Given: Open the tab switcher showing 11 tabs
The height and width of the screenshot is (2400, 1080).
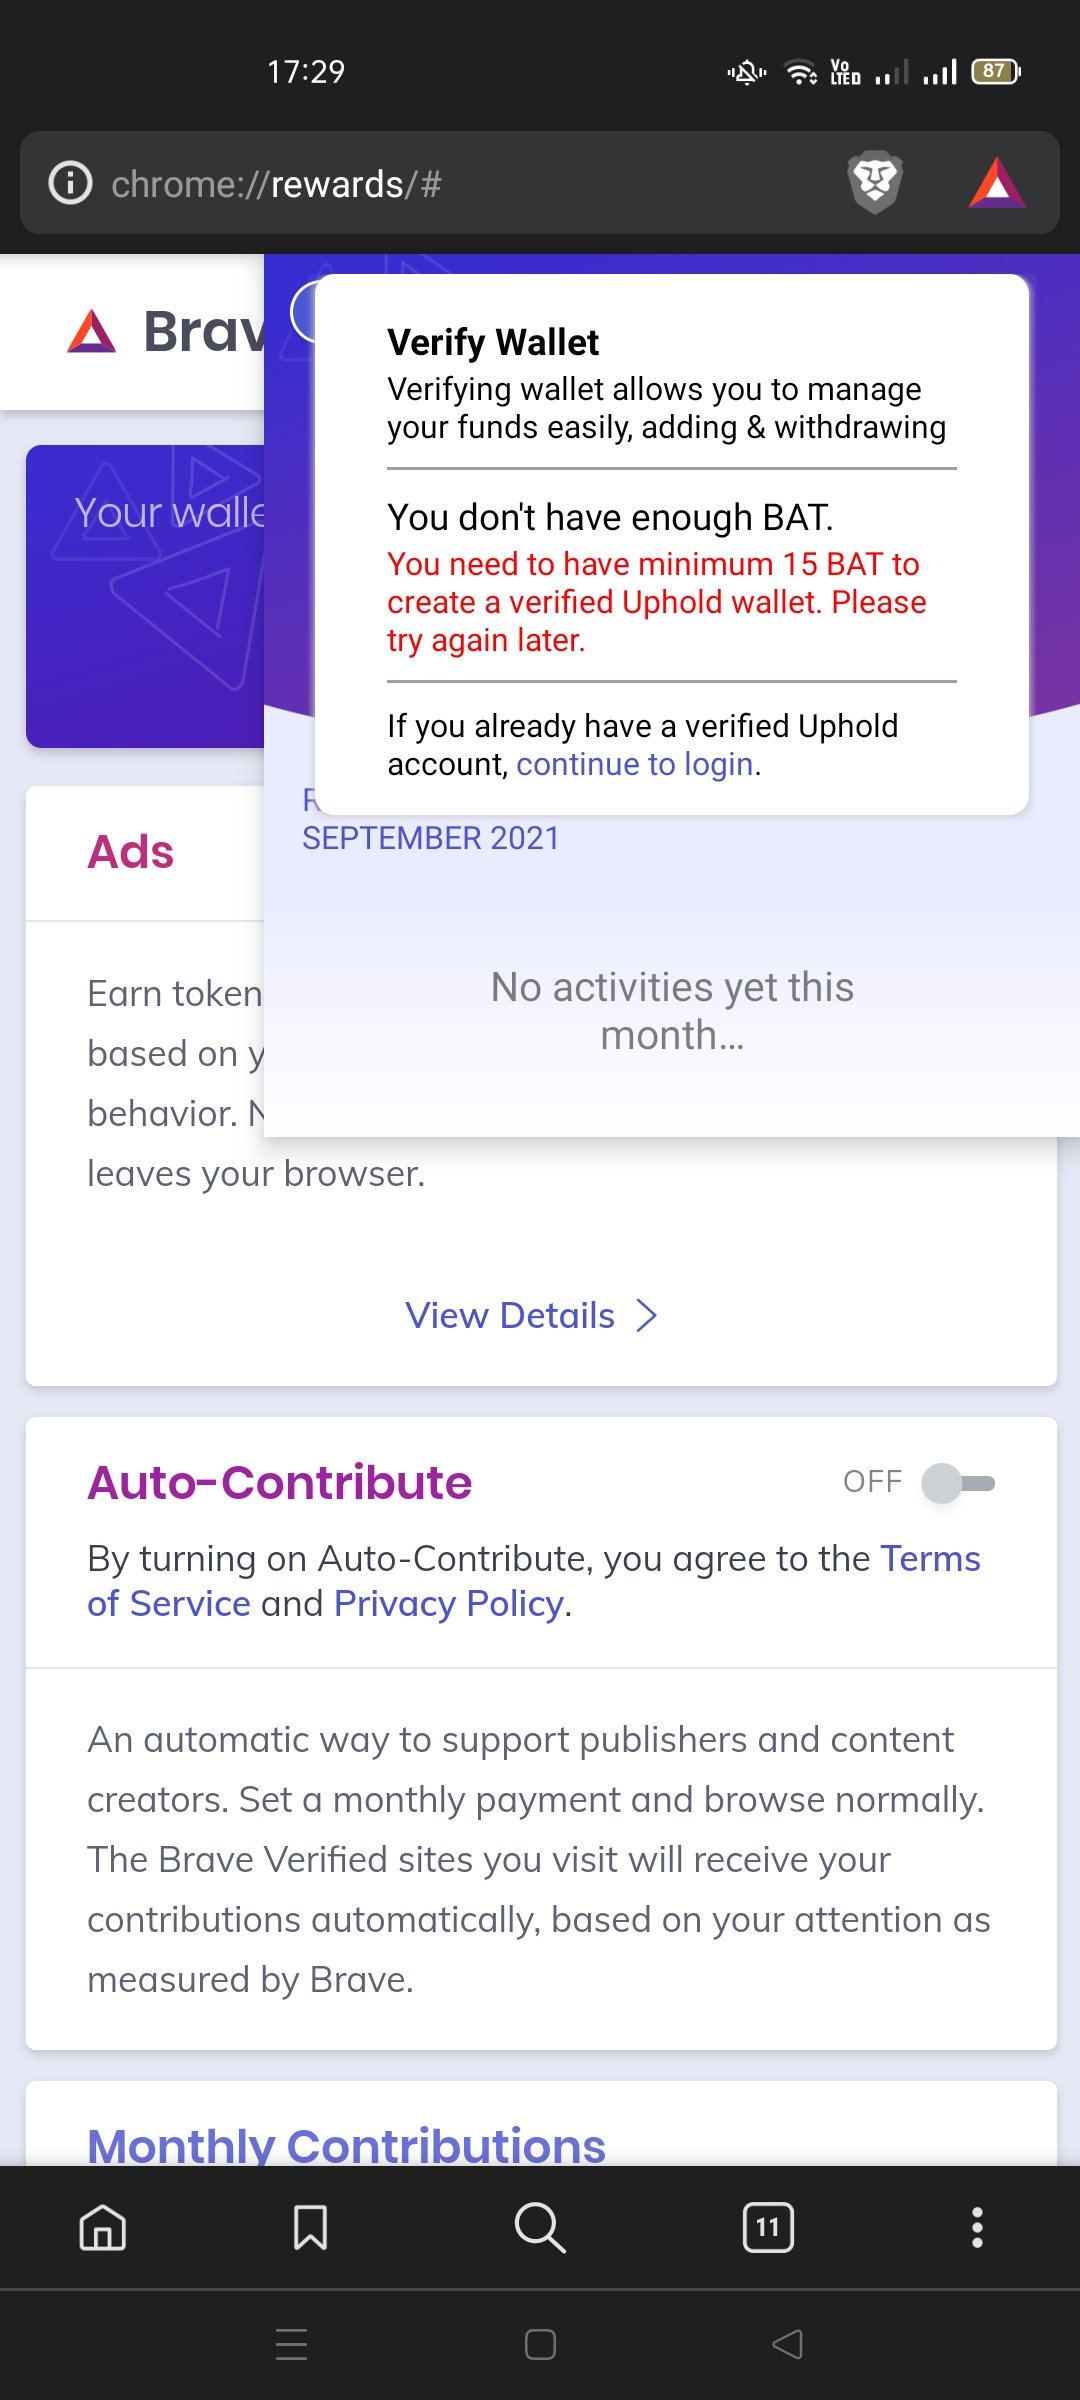Looking at the screenshot, I should (768, 2228).
